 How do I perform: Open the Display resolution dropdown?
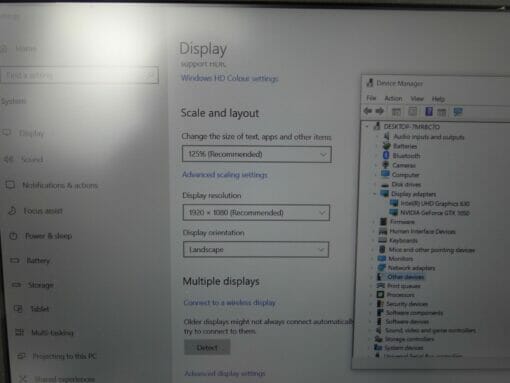(x=256, y=213)
